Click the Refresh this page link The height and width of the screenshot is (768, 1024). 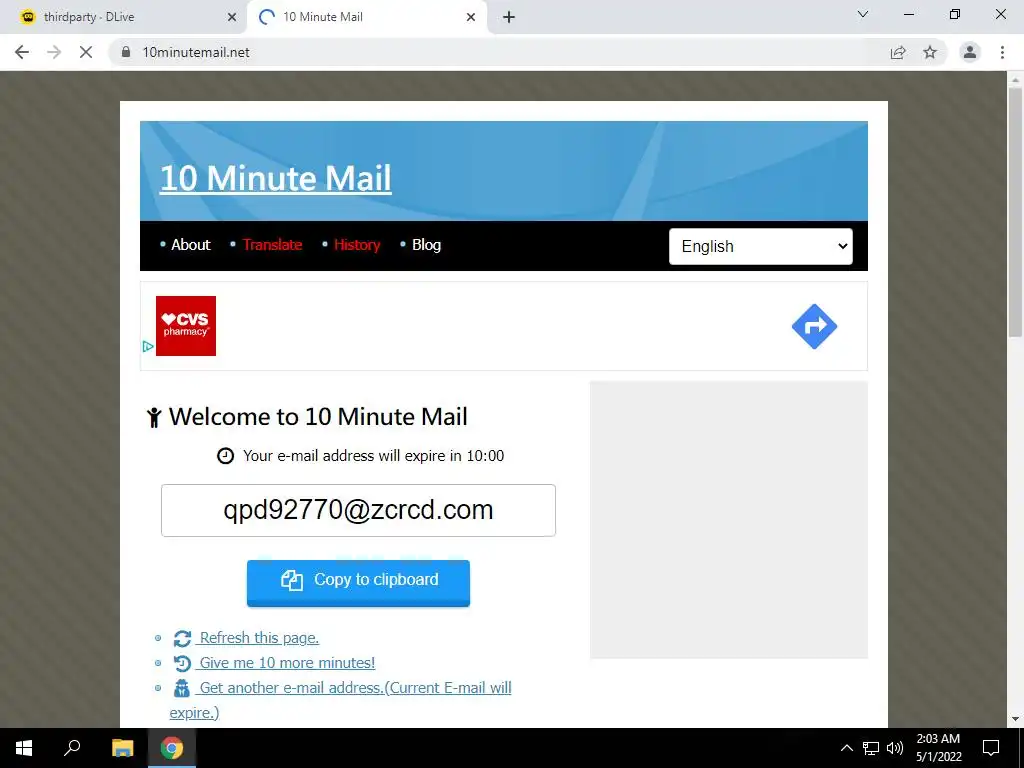click(x=259, y=638)
